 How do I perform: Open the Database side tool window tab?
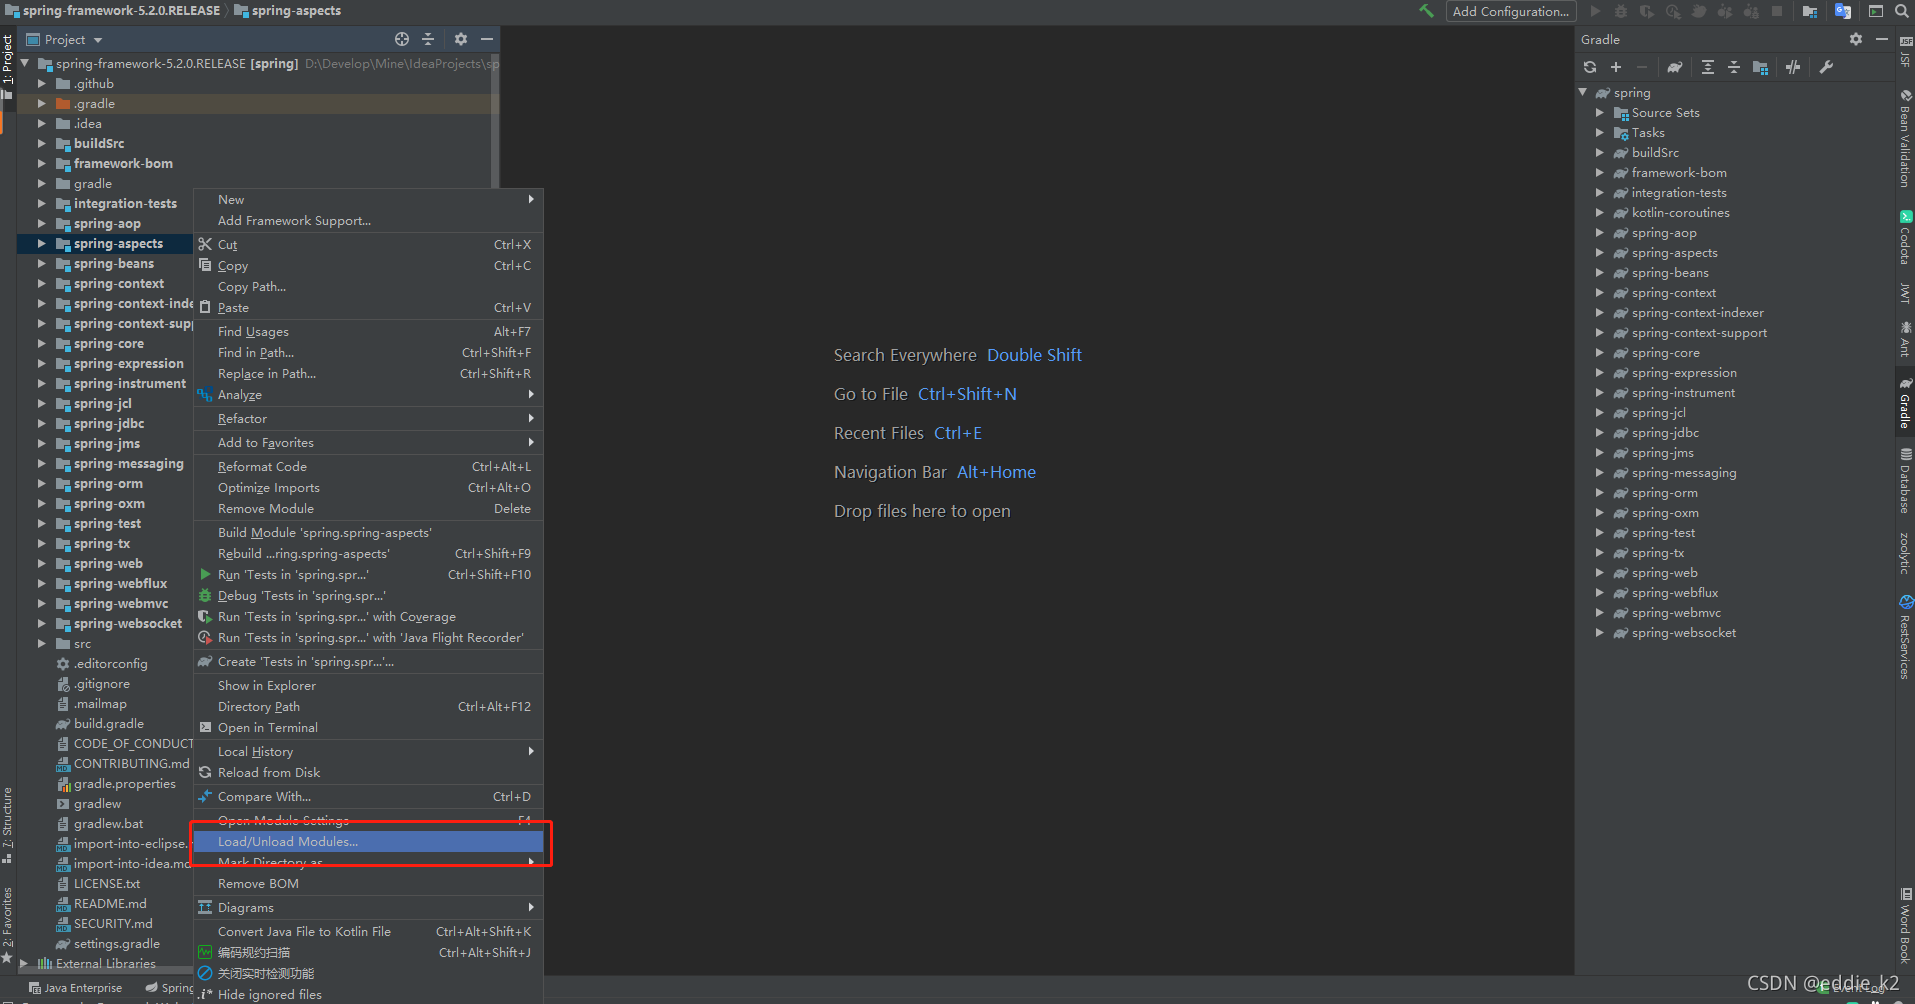[1905, 480]
